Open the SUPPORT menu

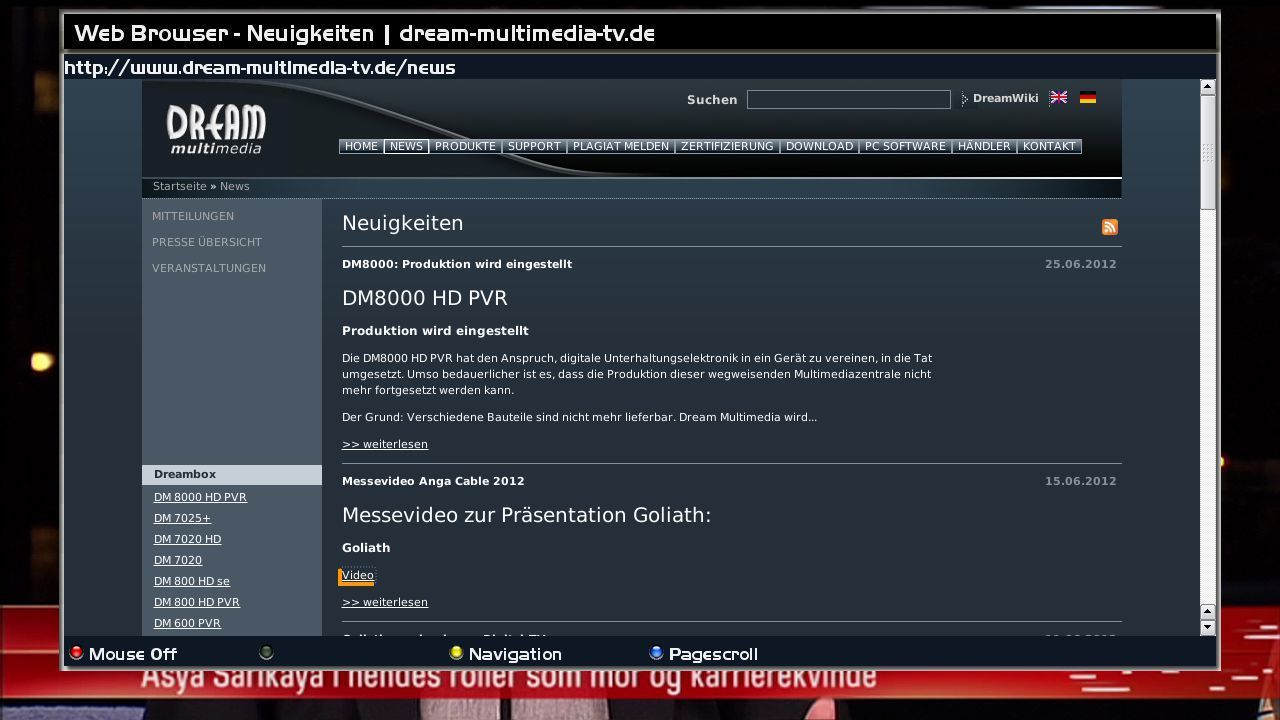(534, 146)
